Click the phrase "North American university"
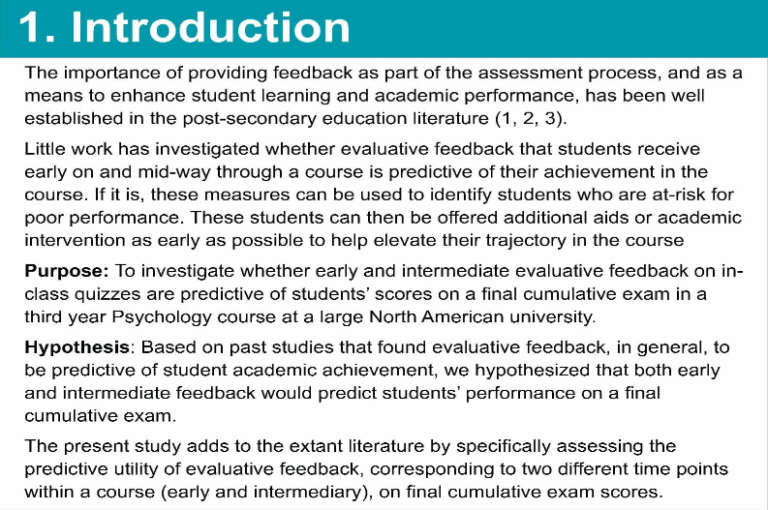Screen dimensions: 768x510 (x=498, y=317)
